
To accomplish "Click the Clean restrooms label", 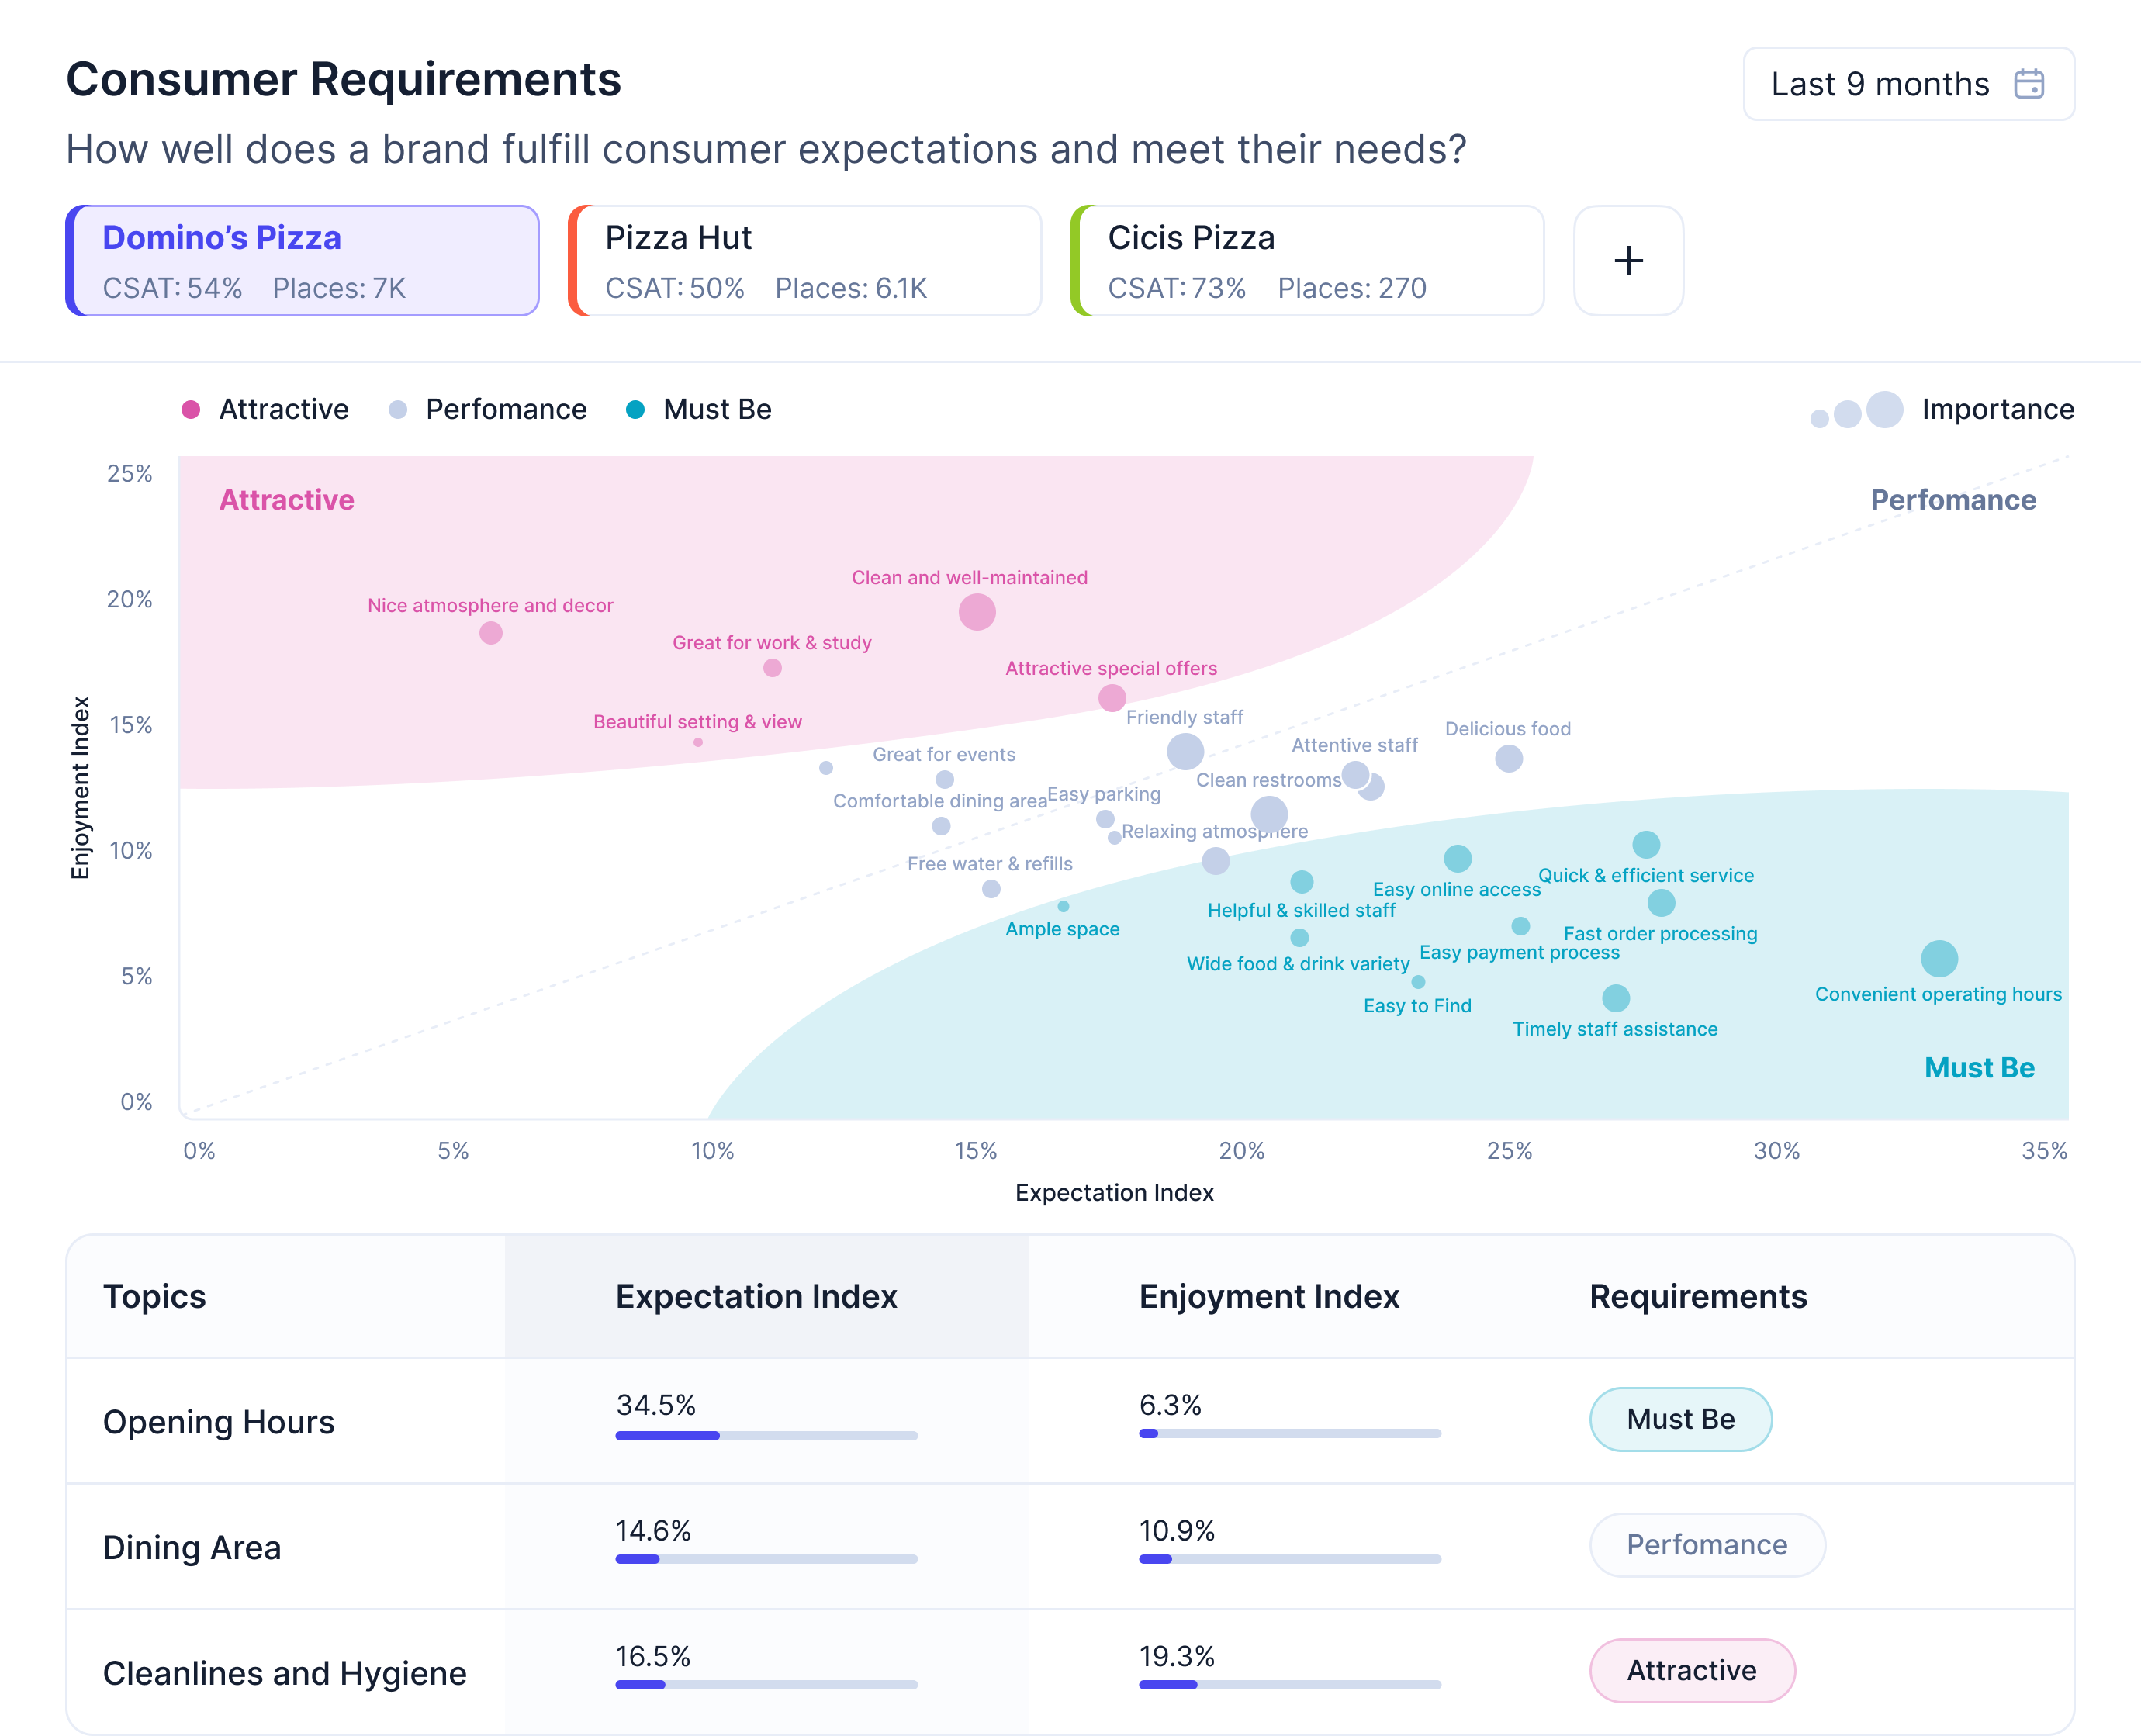I will pos(1268,781).
